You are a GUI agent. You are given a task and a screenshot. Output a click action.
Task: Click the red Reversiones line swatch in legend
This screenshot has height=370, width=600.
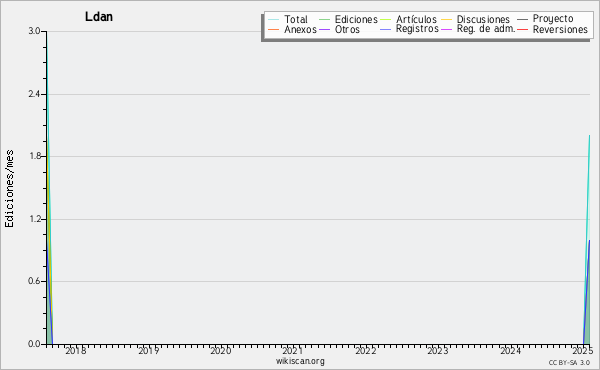point(522,29)
